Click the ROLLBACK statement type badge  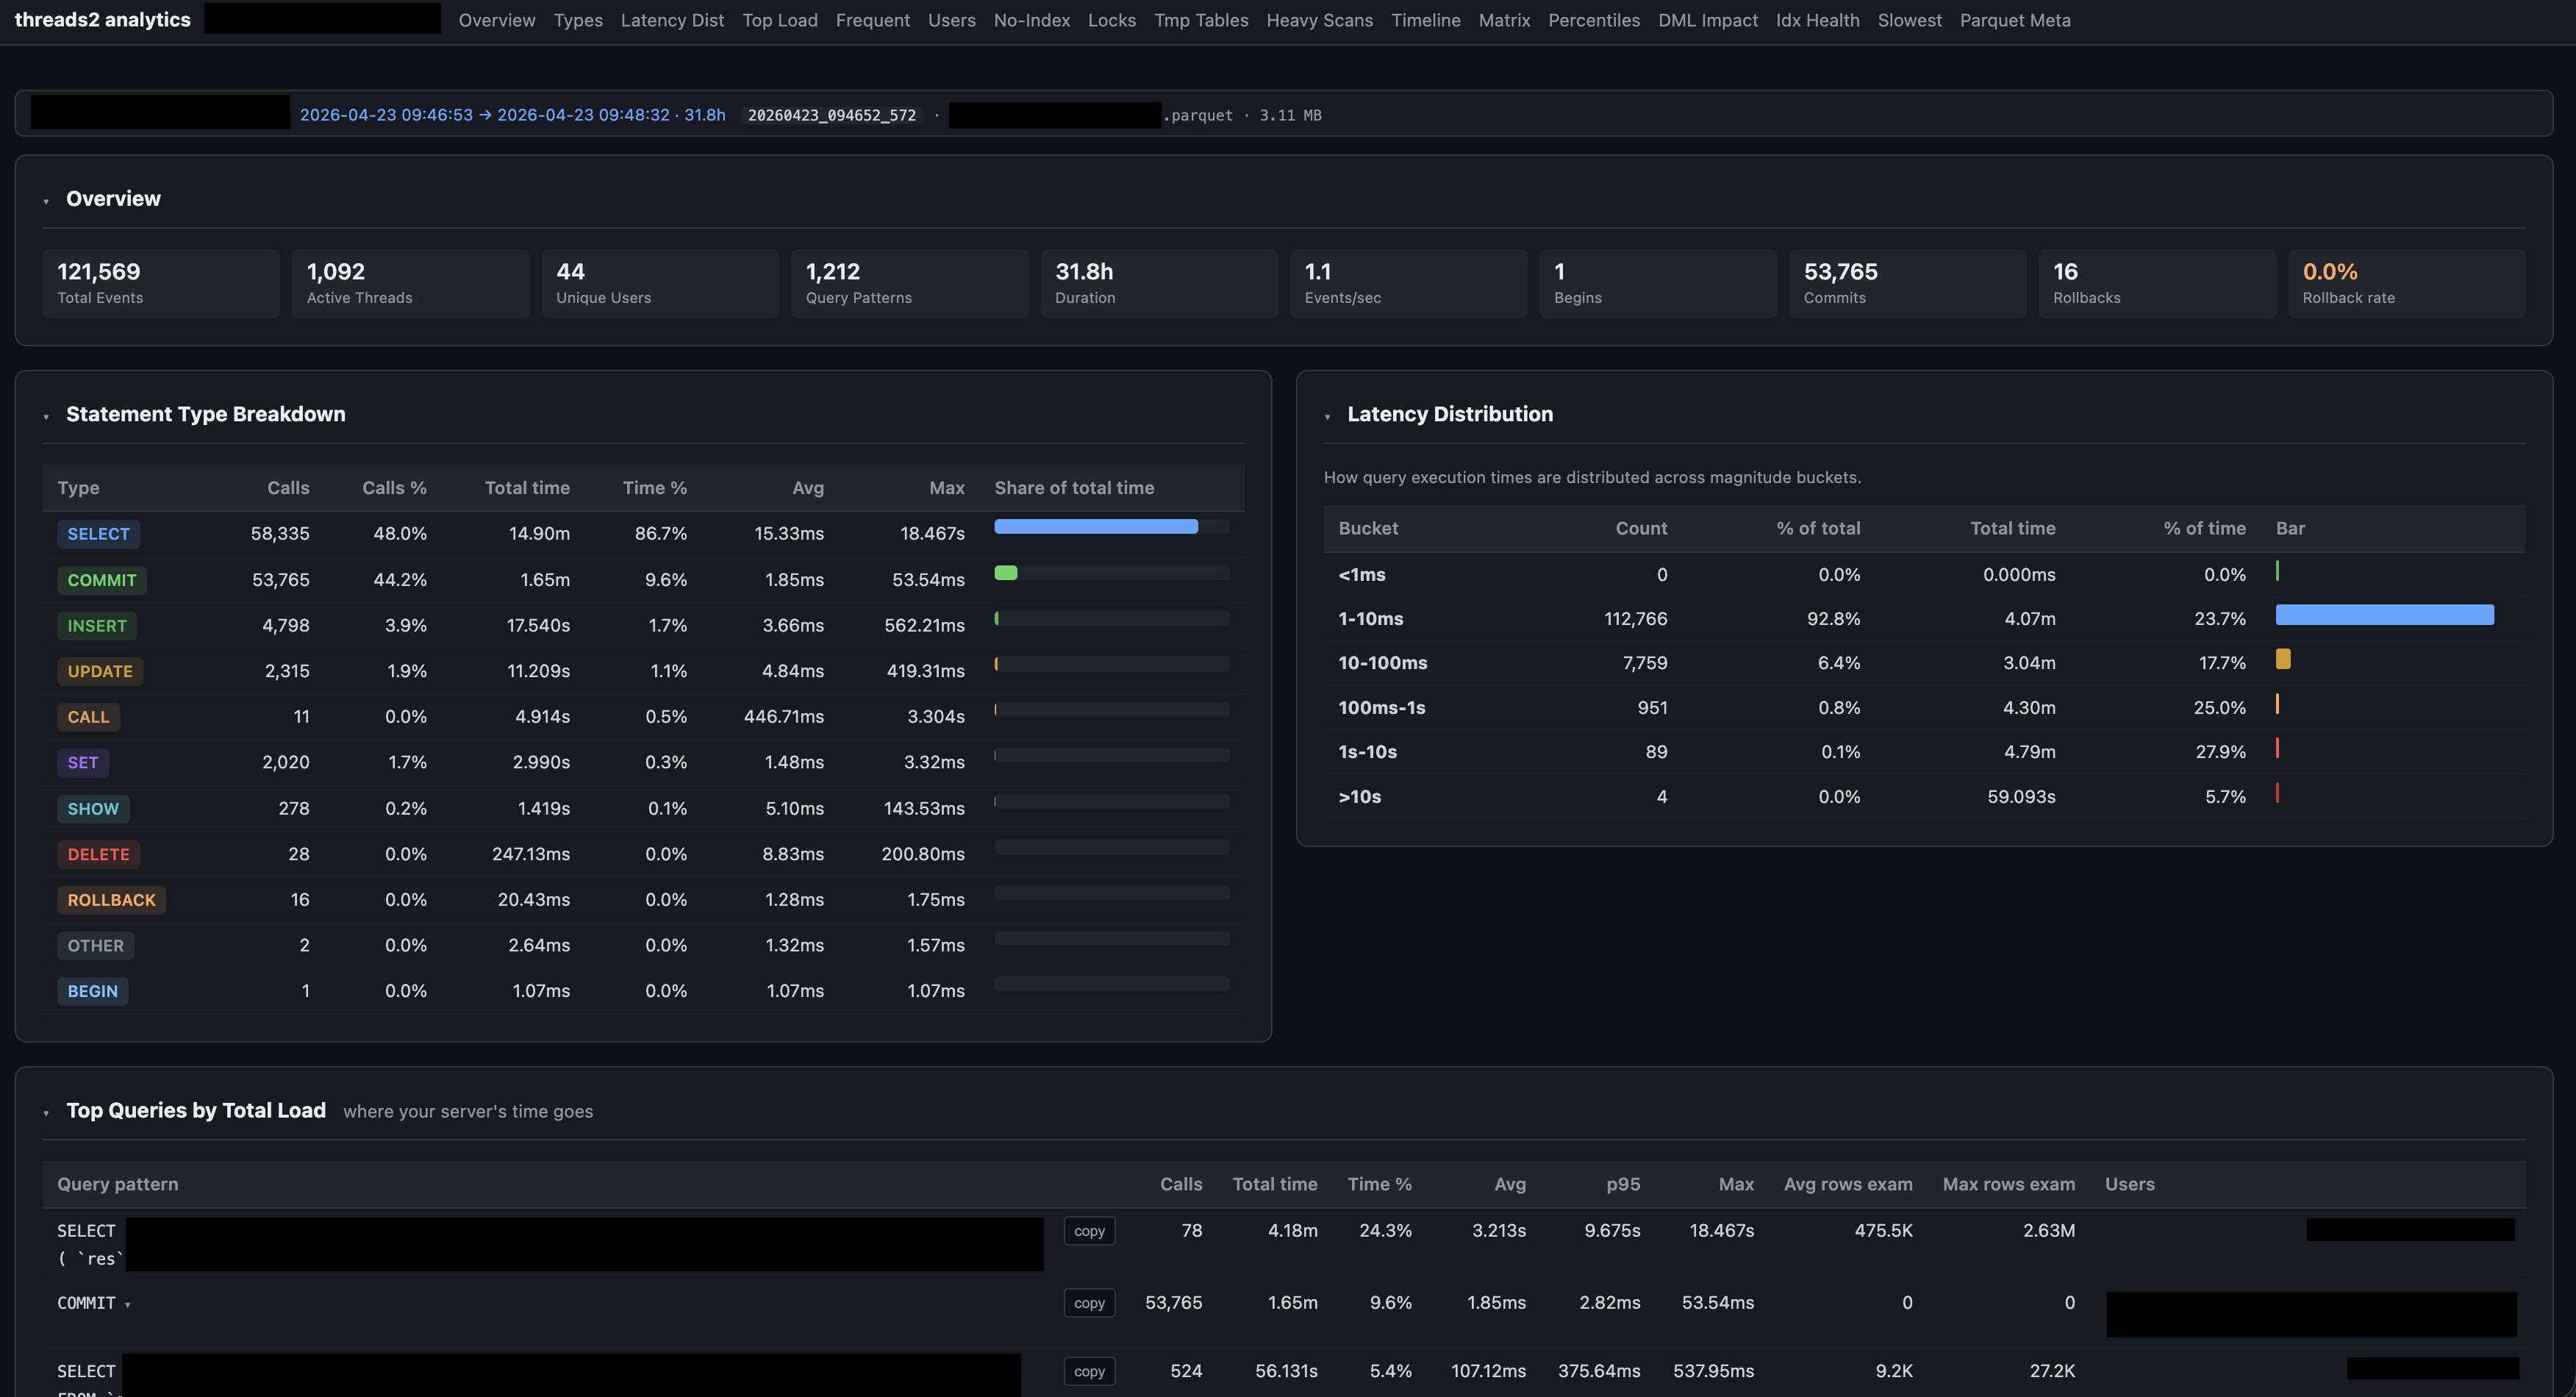click(111, 900)
